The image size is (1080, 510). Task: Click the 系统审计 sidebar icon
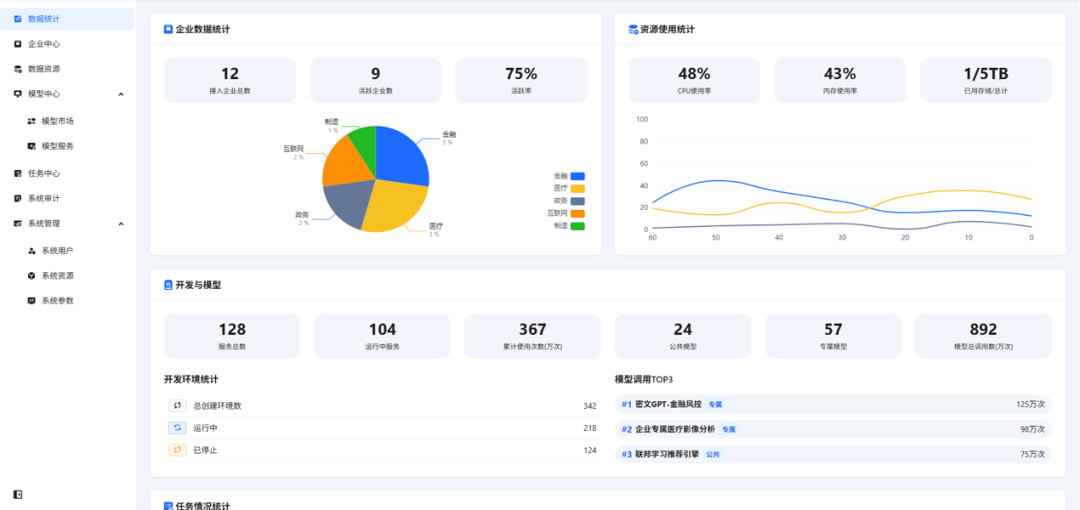(18, 198)
